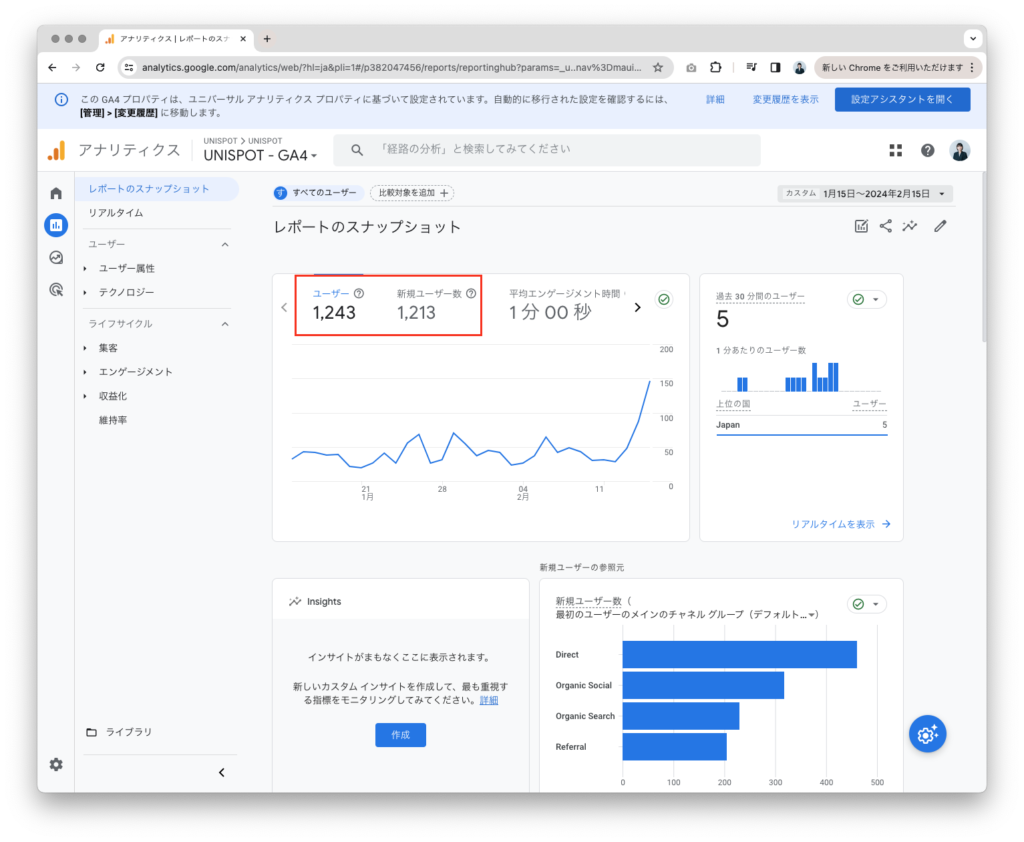Viewport: 1024px width, 842px height.
Task: Open Admin settings gear icon
Action: [56, 764]
